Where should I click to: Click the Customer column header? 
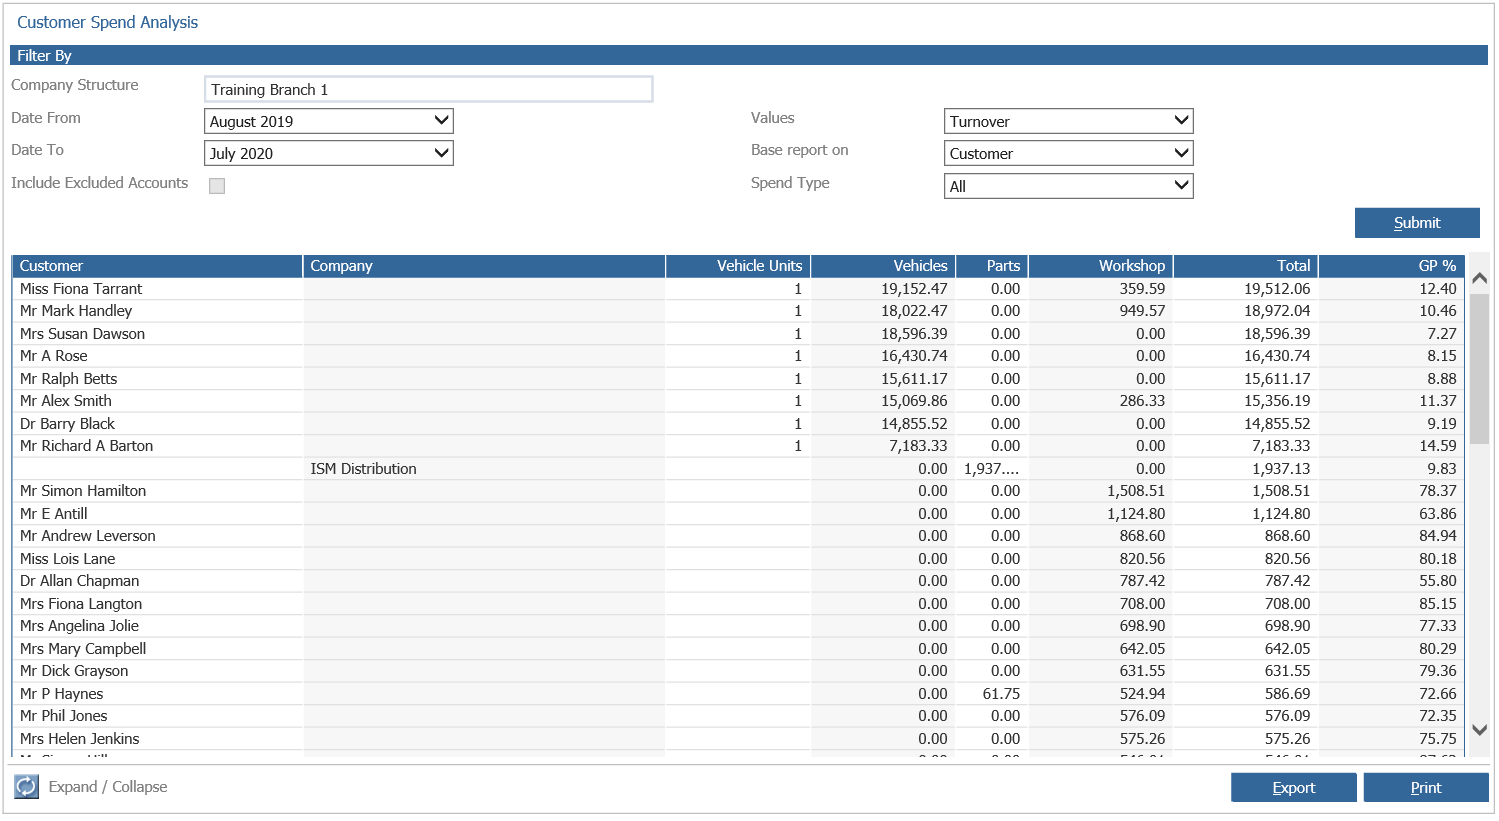(155, 266)
